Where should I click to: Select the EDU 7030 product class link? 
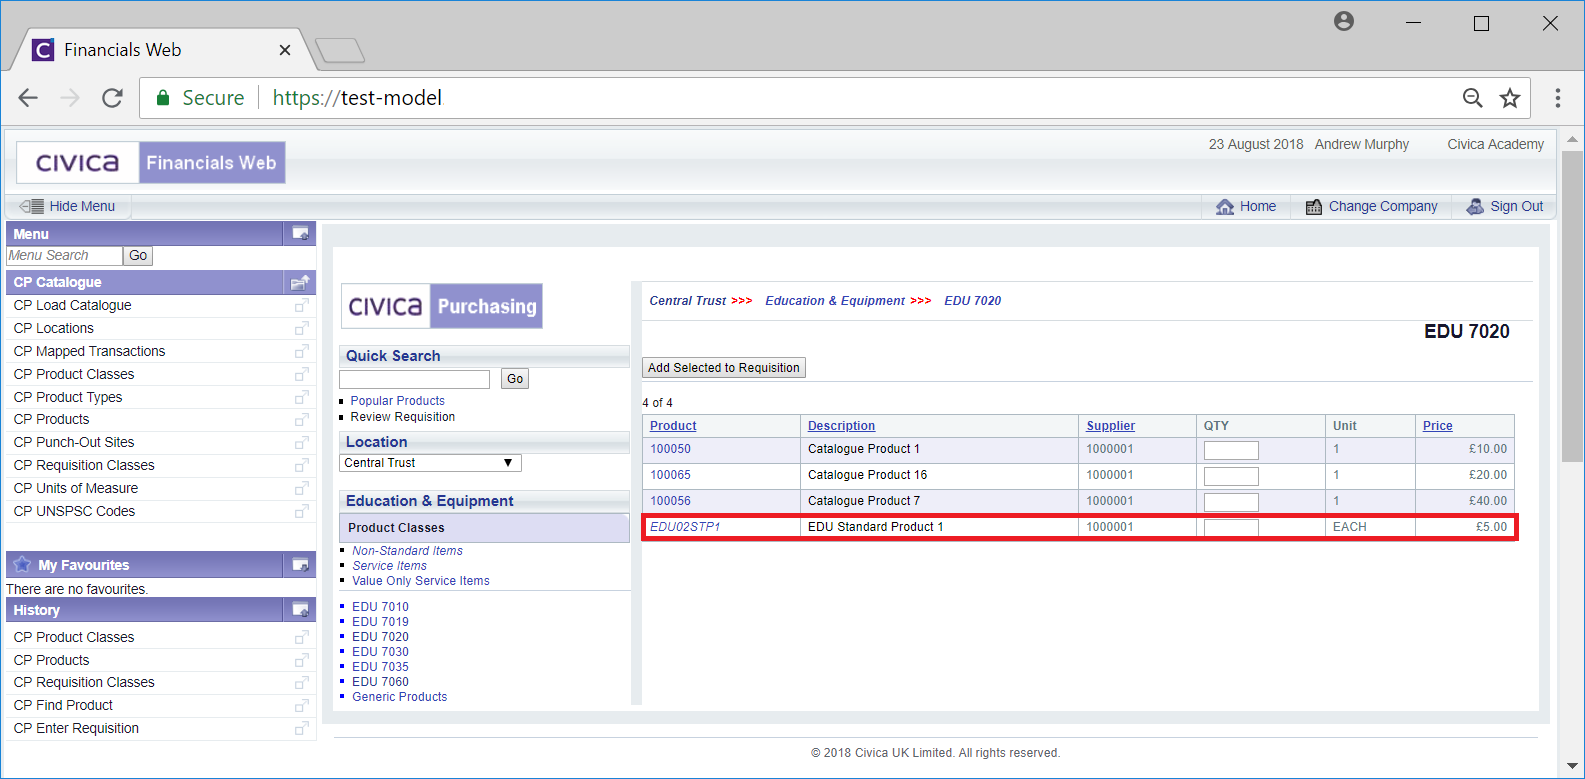[x=381, y=652]
